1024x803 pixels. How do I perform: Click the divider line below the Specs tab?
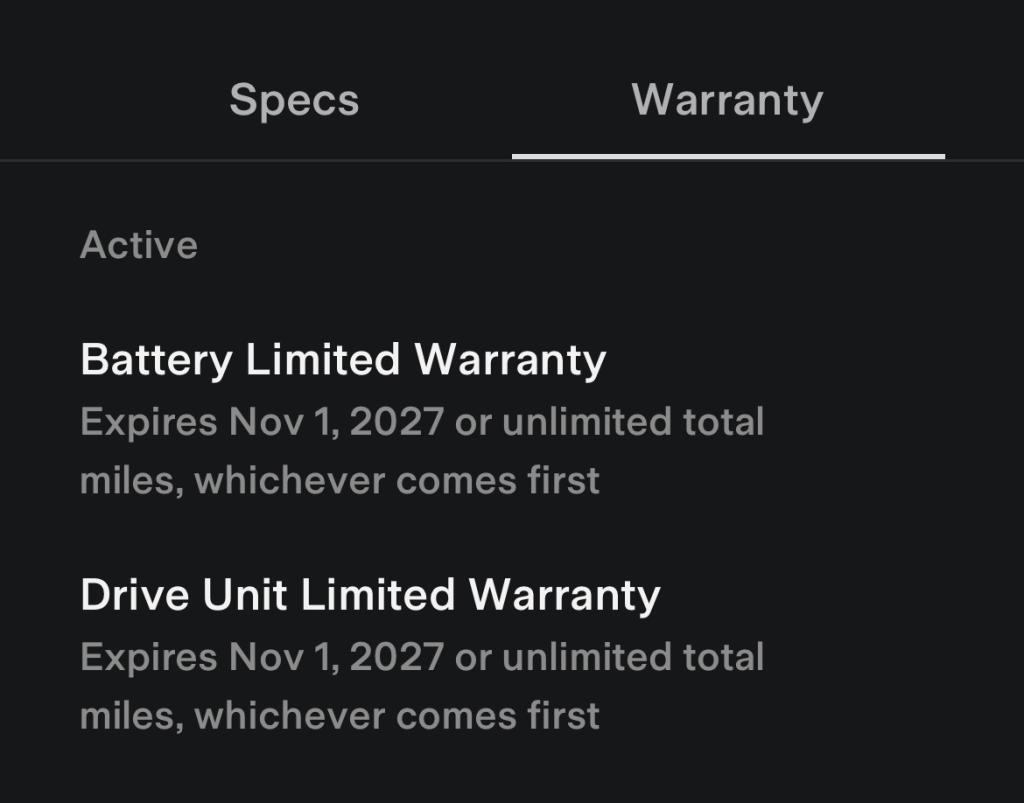coord(256,160)
